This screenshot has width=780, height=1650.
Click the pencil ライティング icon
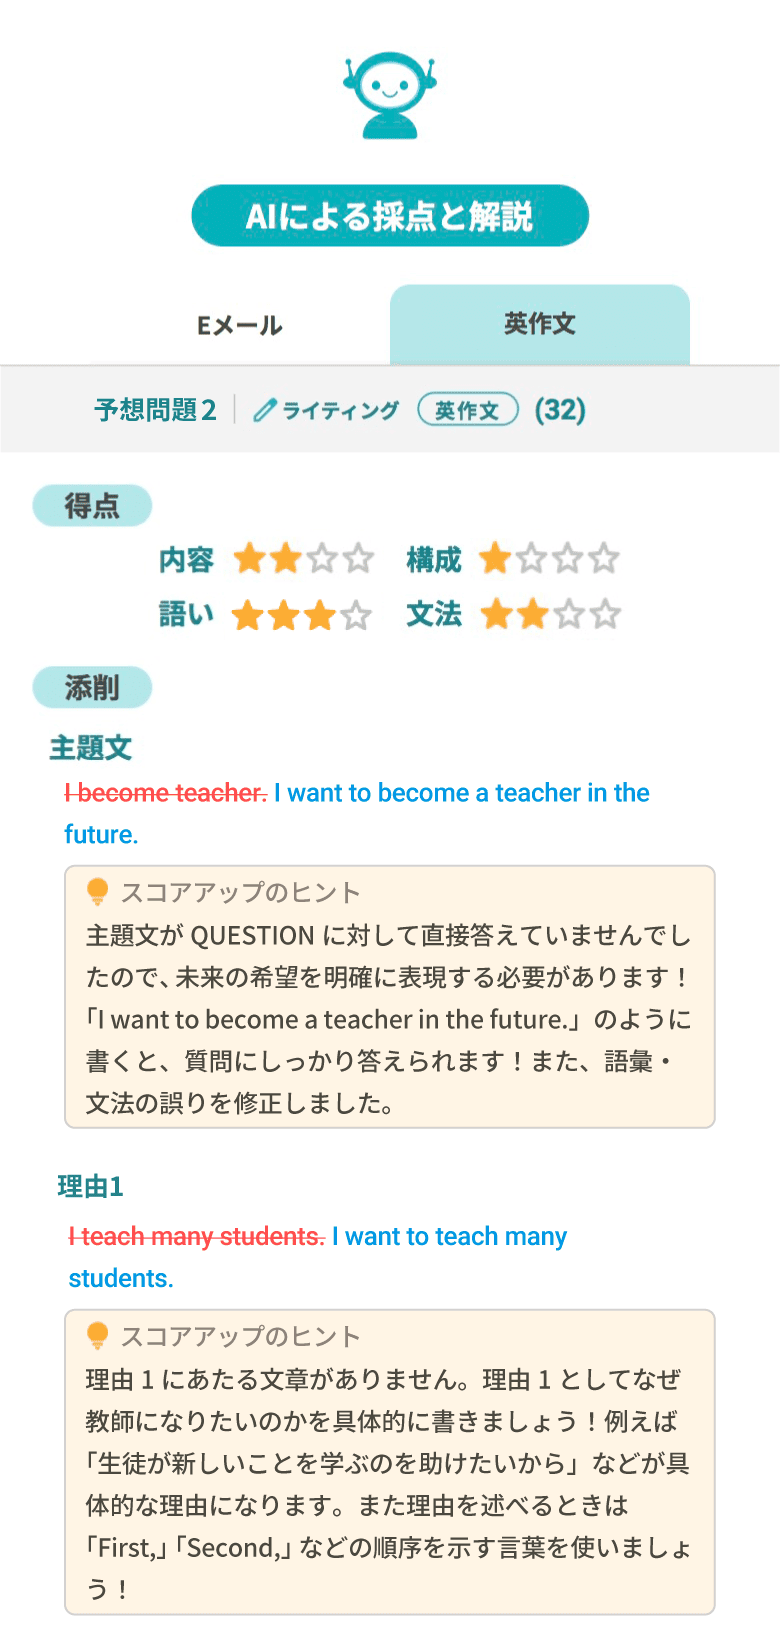(x=265, y=410)
